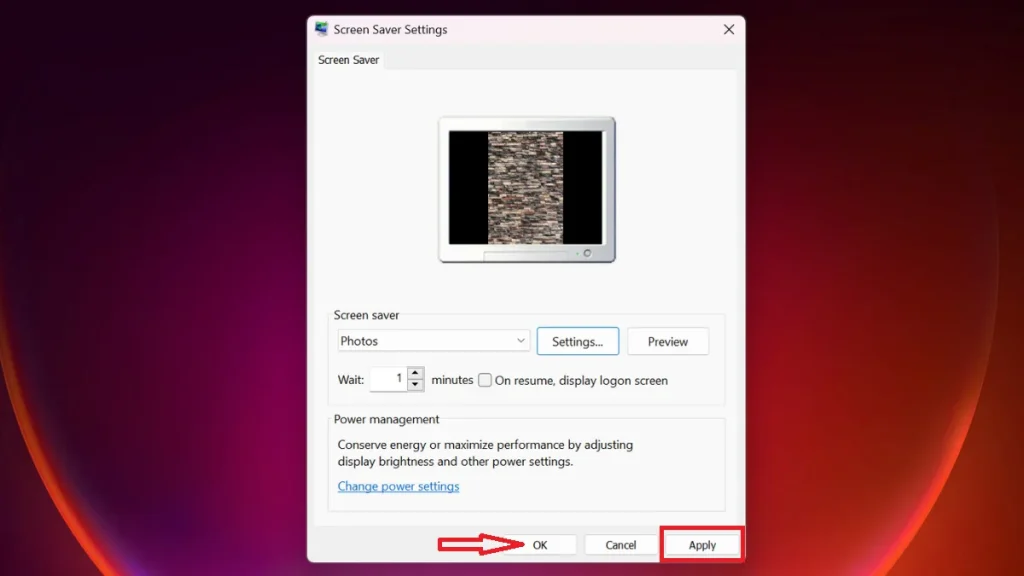This screenshot has width=1024, height=576.
Task: Click the screen saver preview monitor thumbnail
Action: coord(527,190)
